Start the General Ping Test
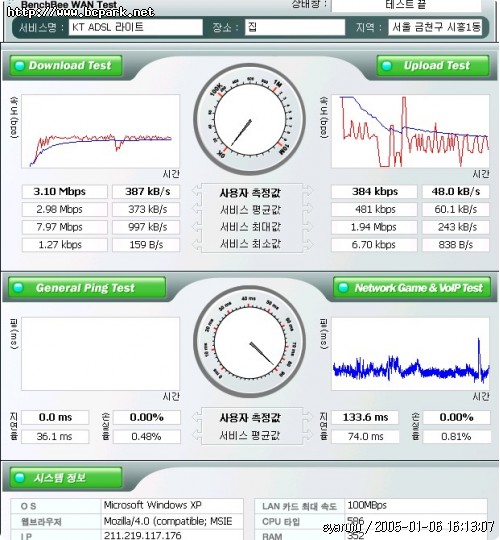 [x=87, y=288]
